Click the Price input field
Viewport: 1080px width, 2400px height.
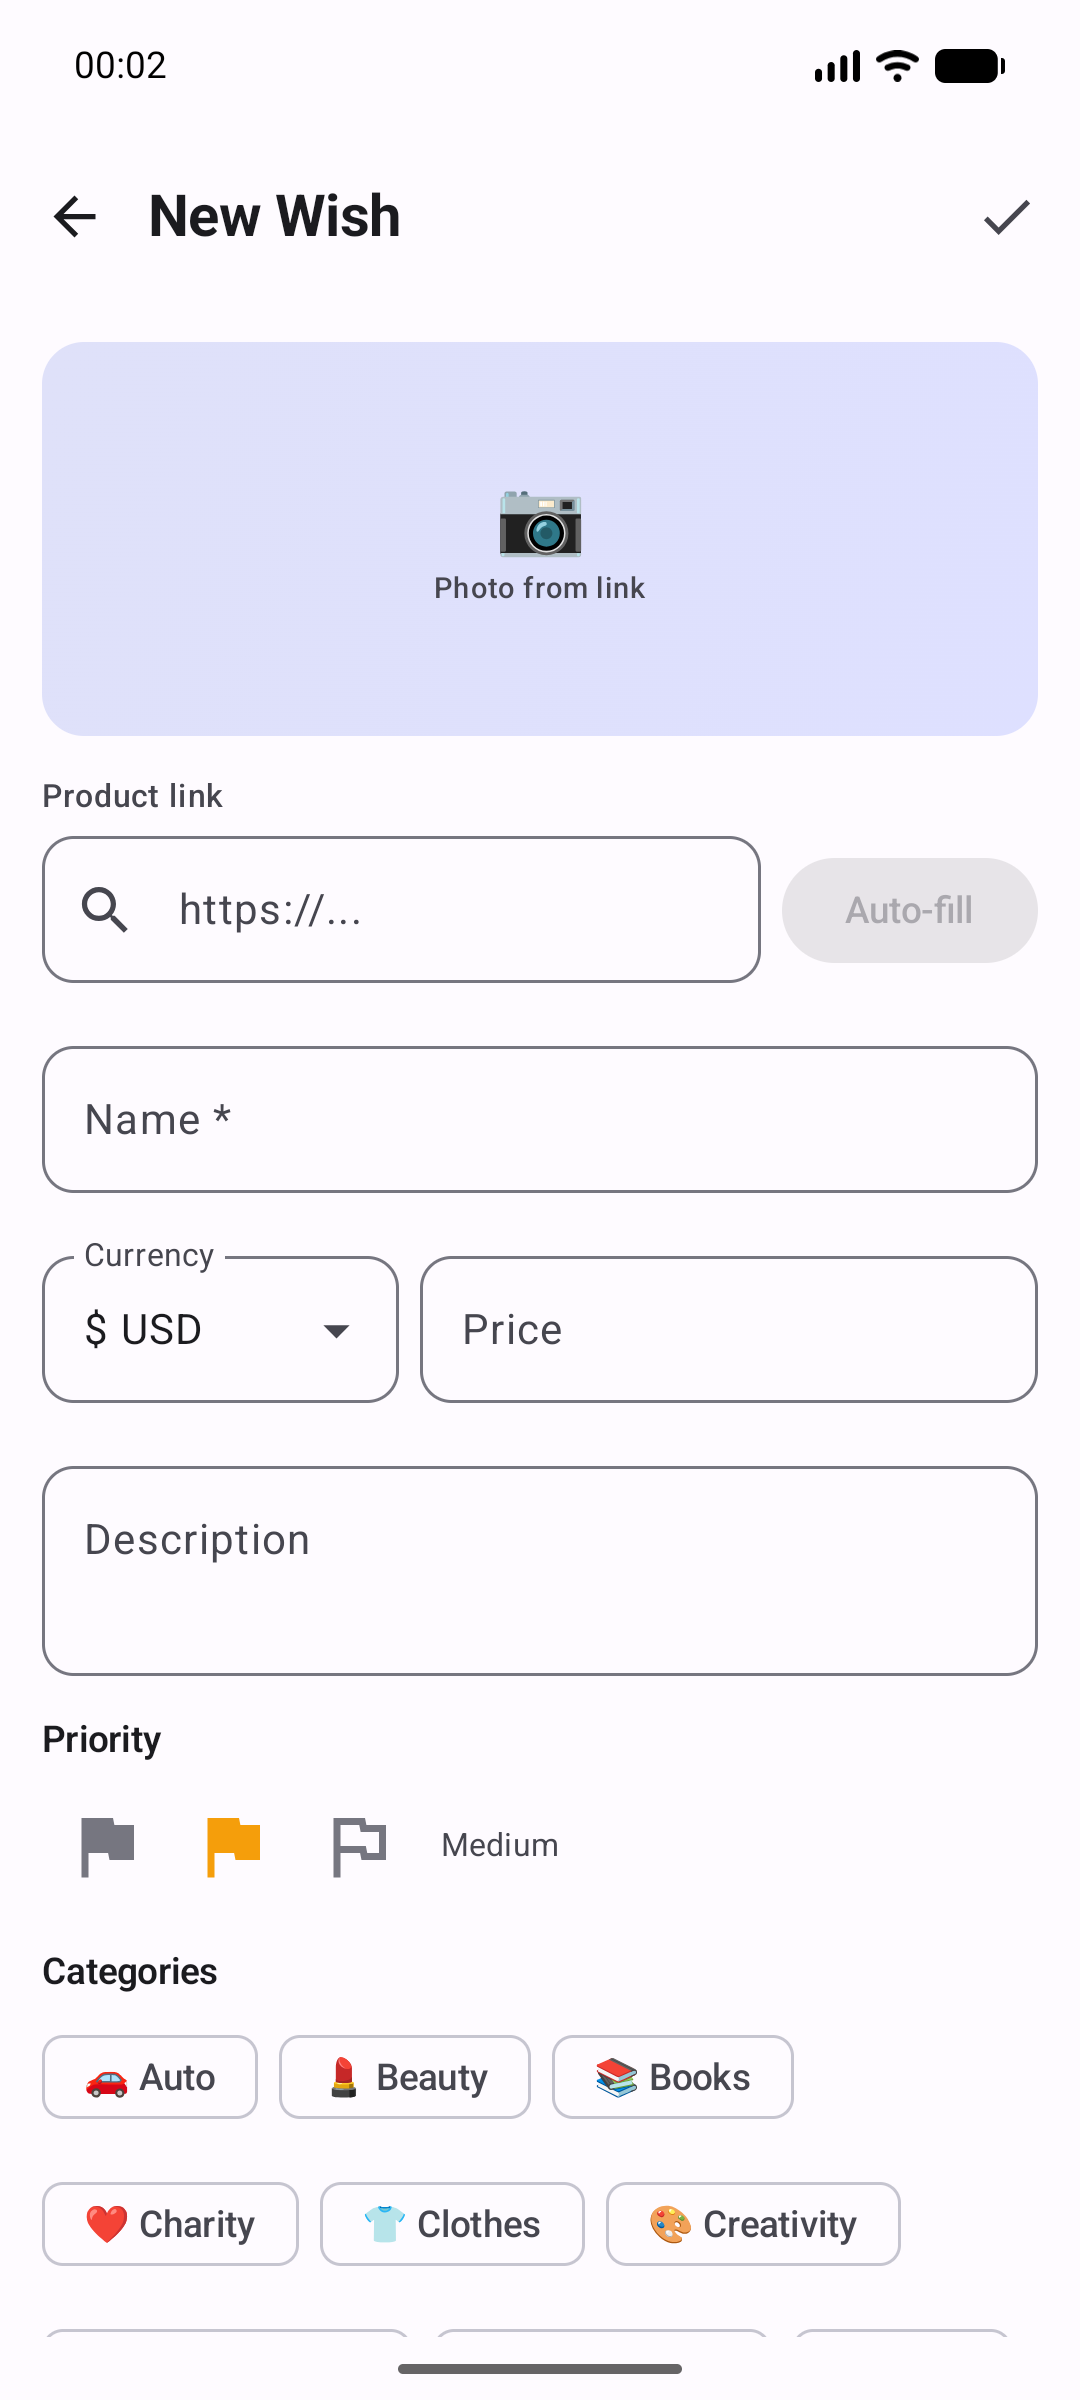[728, 1330]
